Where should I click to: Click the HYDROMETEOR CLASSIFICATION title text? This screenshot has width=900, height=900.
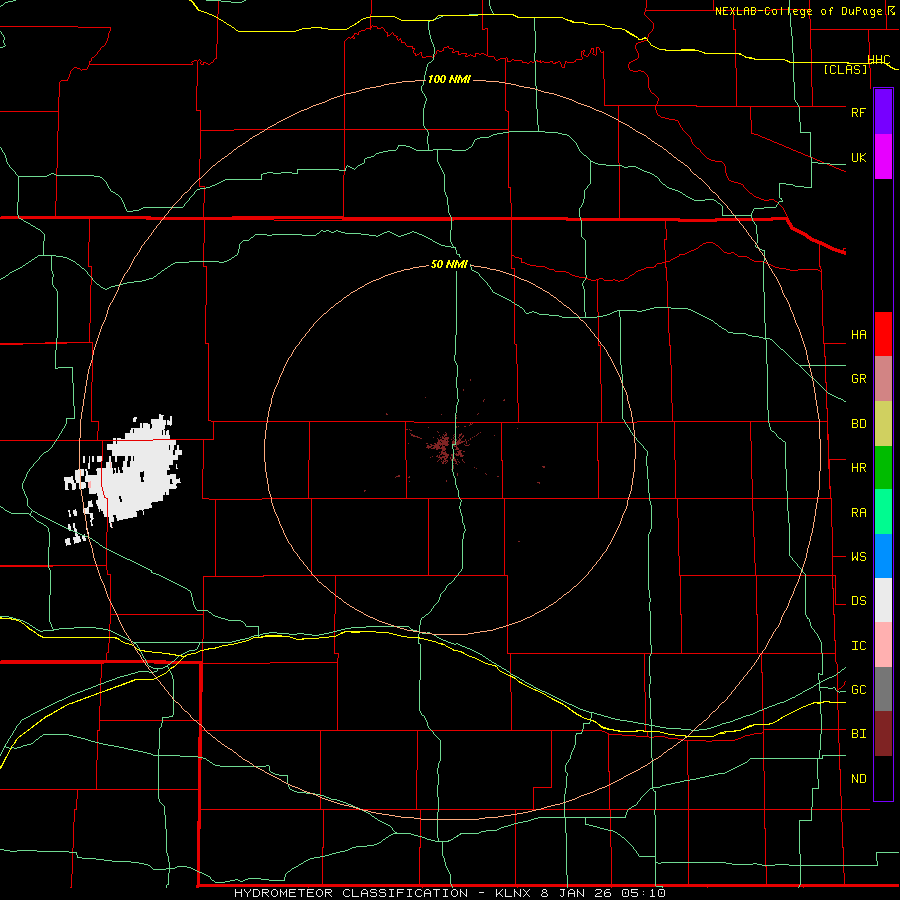pos(351,893)
